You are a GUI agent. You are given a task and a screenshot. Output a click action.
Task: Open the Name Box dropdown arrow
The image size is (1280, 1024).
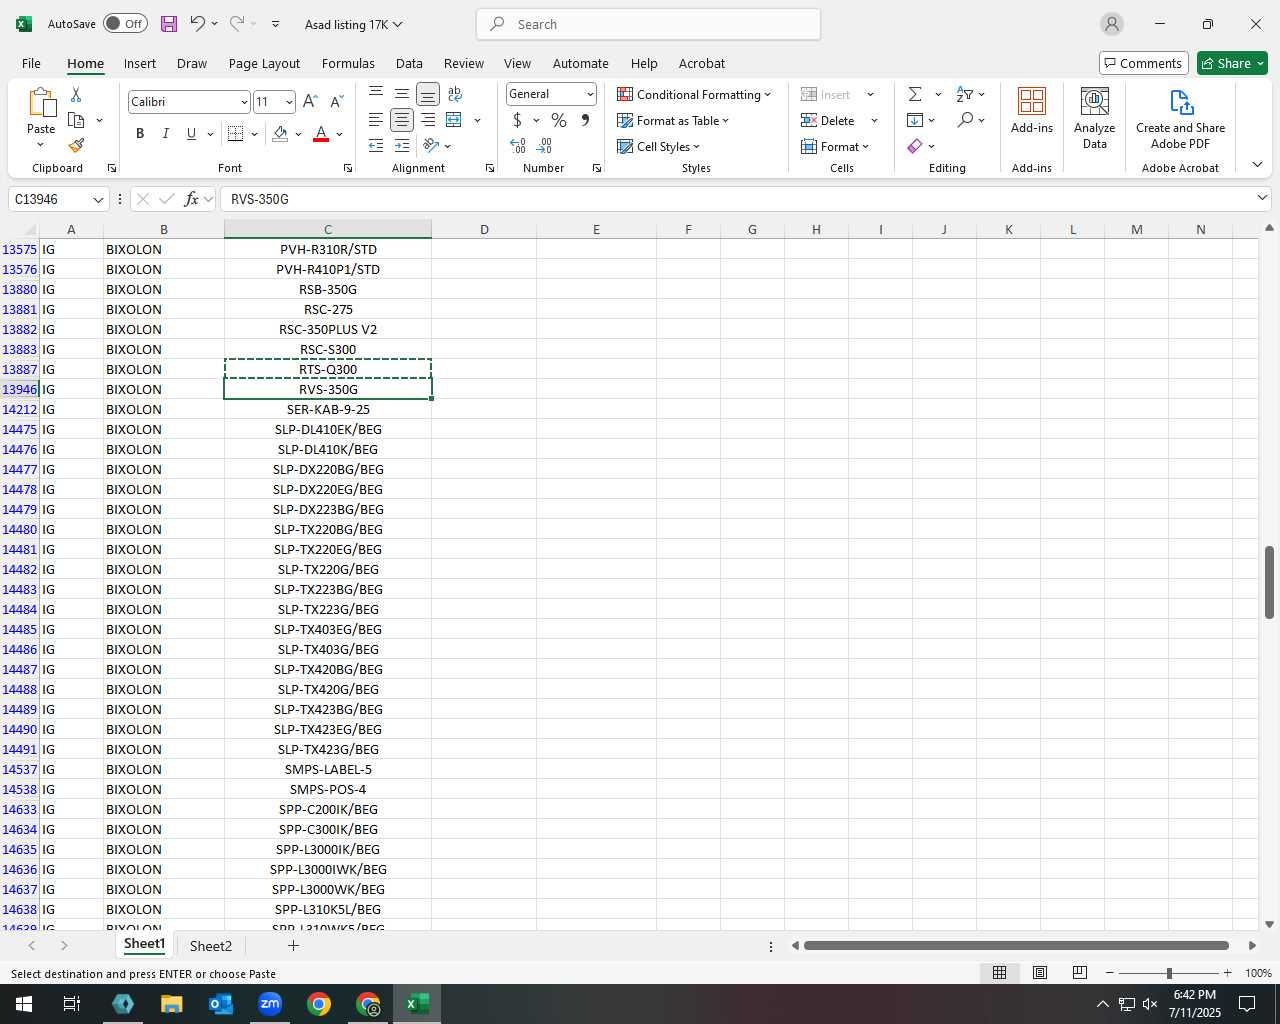(98, 200)
